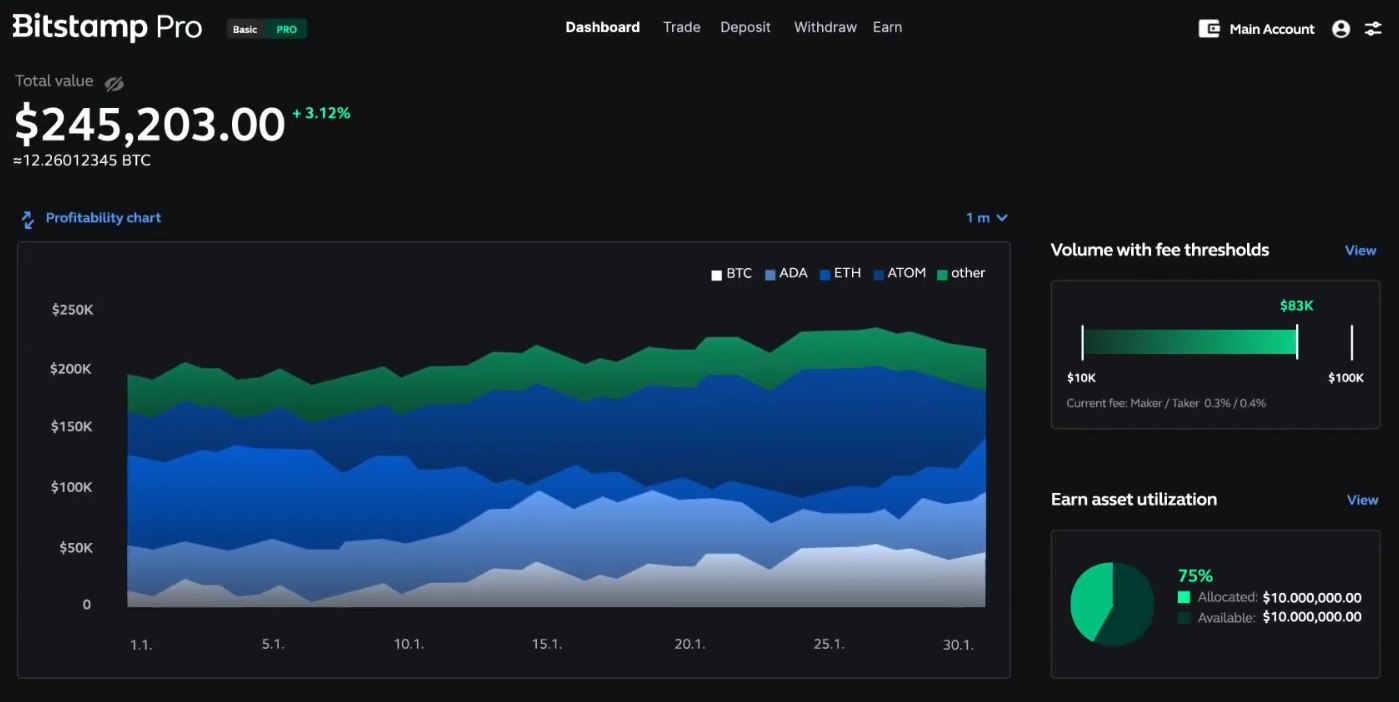Click the green fee volume progress bar
The image size is (1399, 702).
(1189, 342)
